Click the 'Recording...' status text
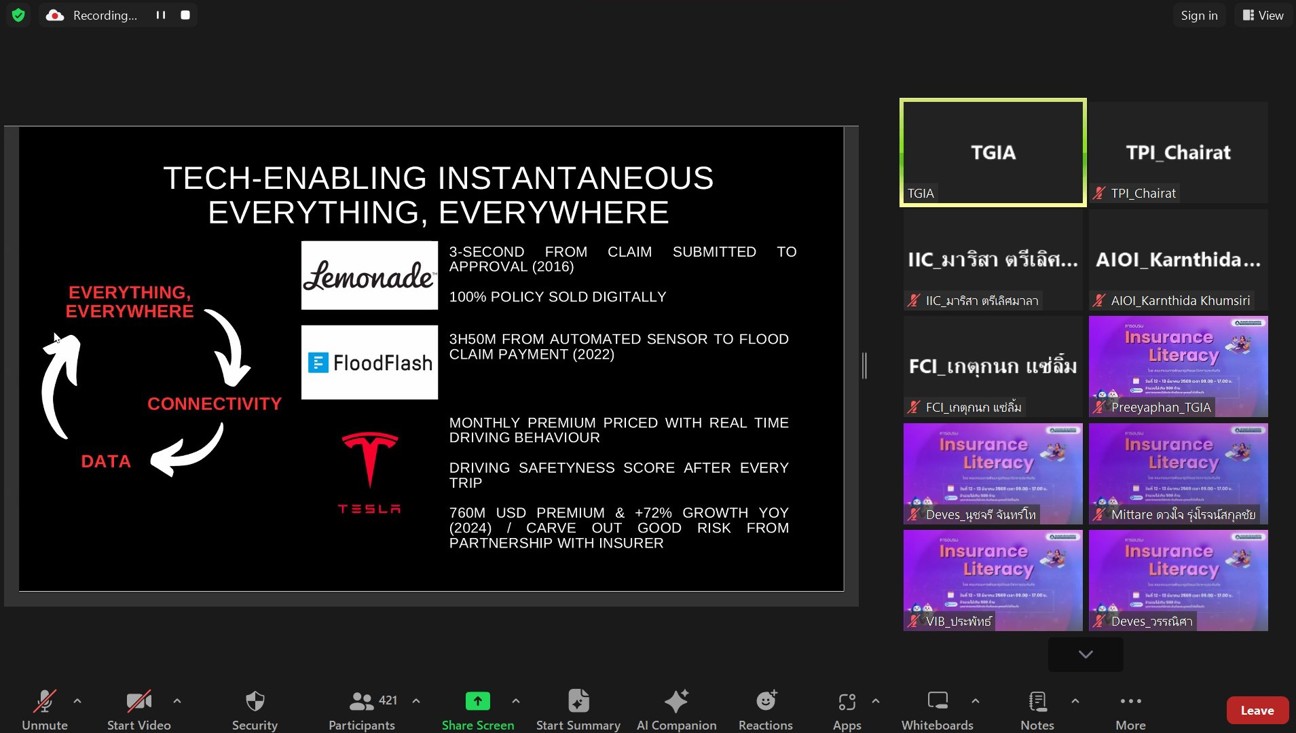Viewport: 1296px width, 733px height. pyautogui.click(x=105, y=15)
